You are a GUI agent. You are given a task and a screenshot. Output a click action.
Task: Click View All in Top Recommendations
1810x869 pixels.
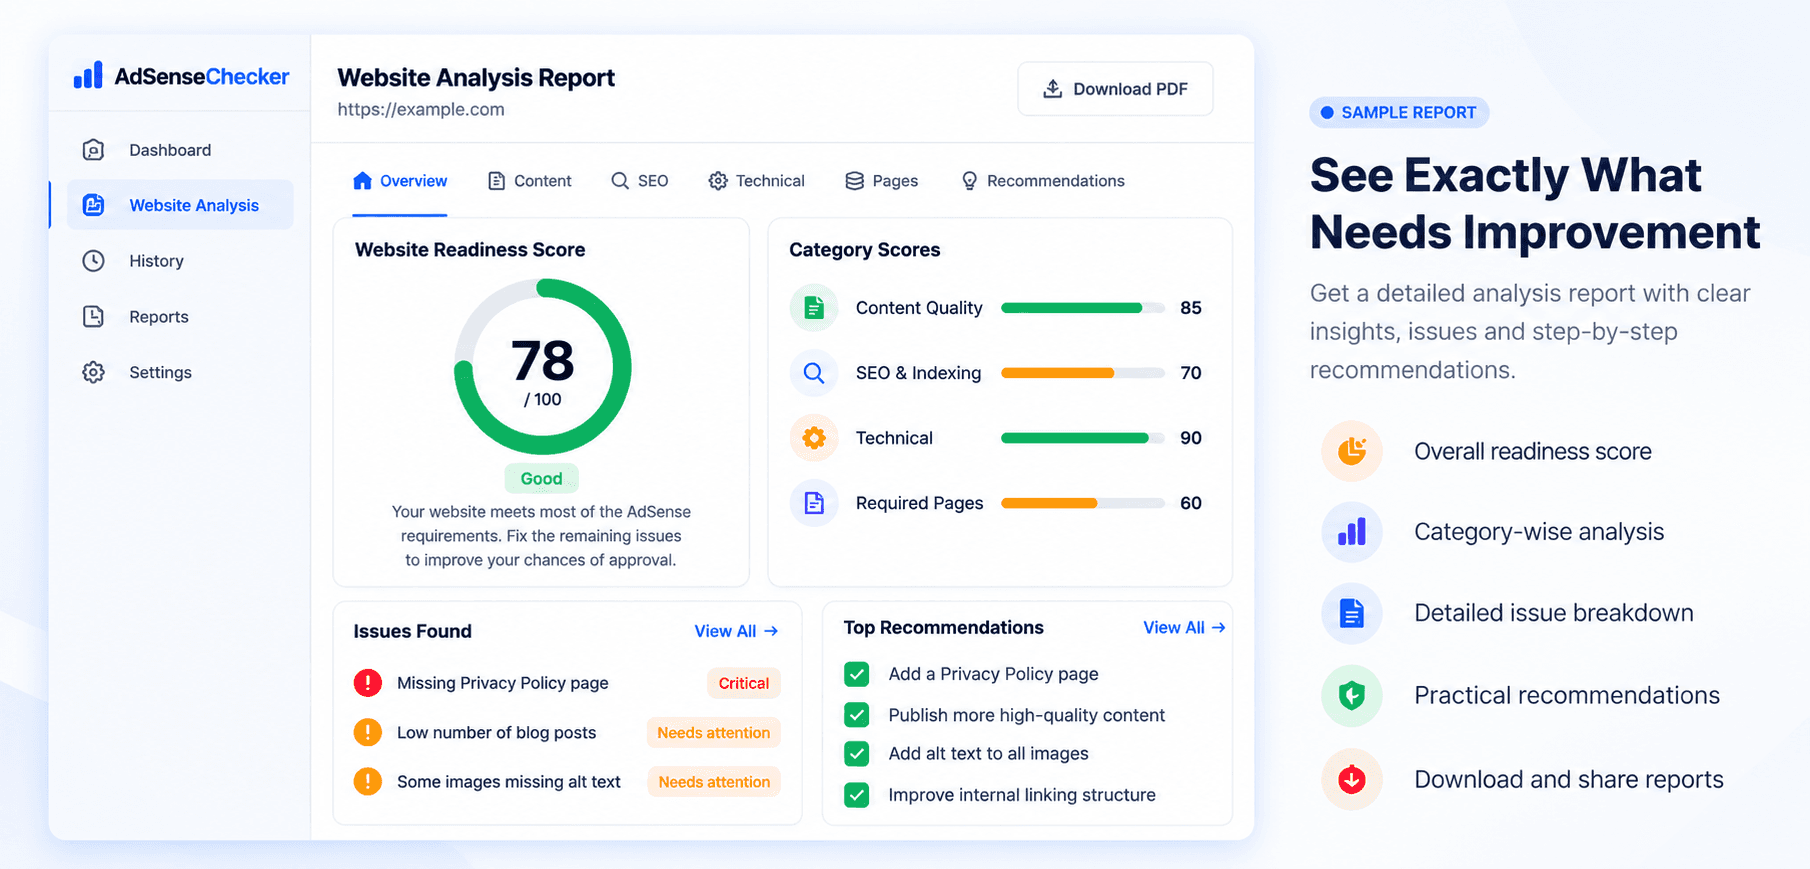(x=1184, y=627)
